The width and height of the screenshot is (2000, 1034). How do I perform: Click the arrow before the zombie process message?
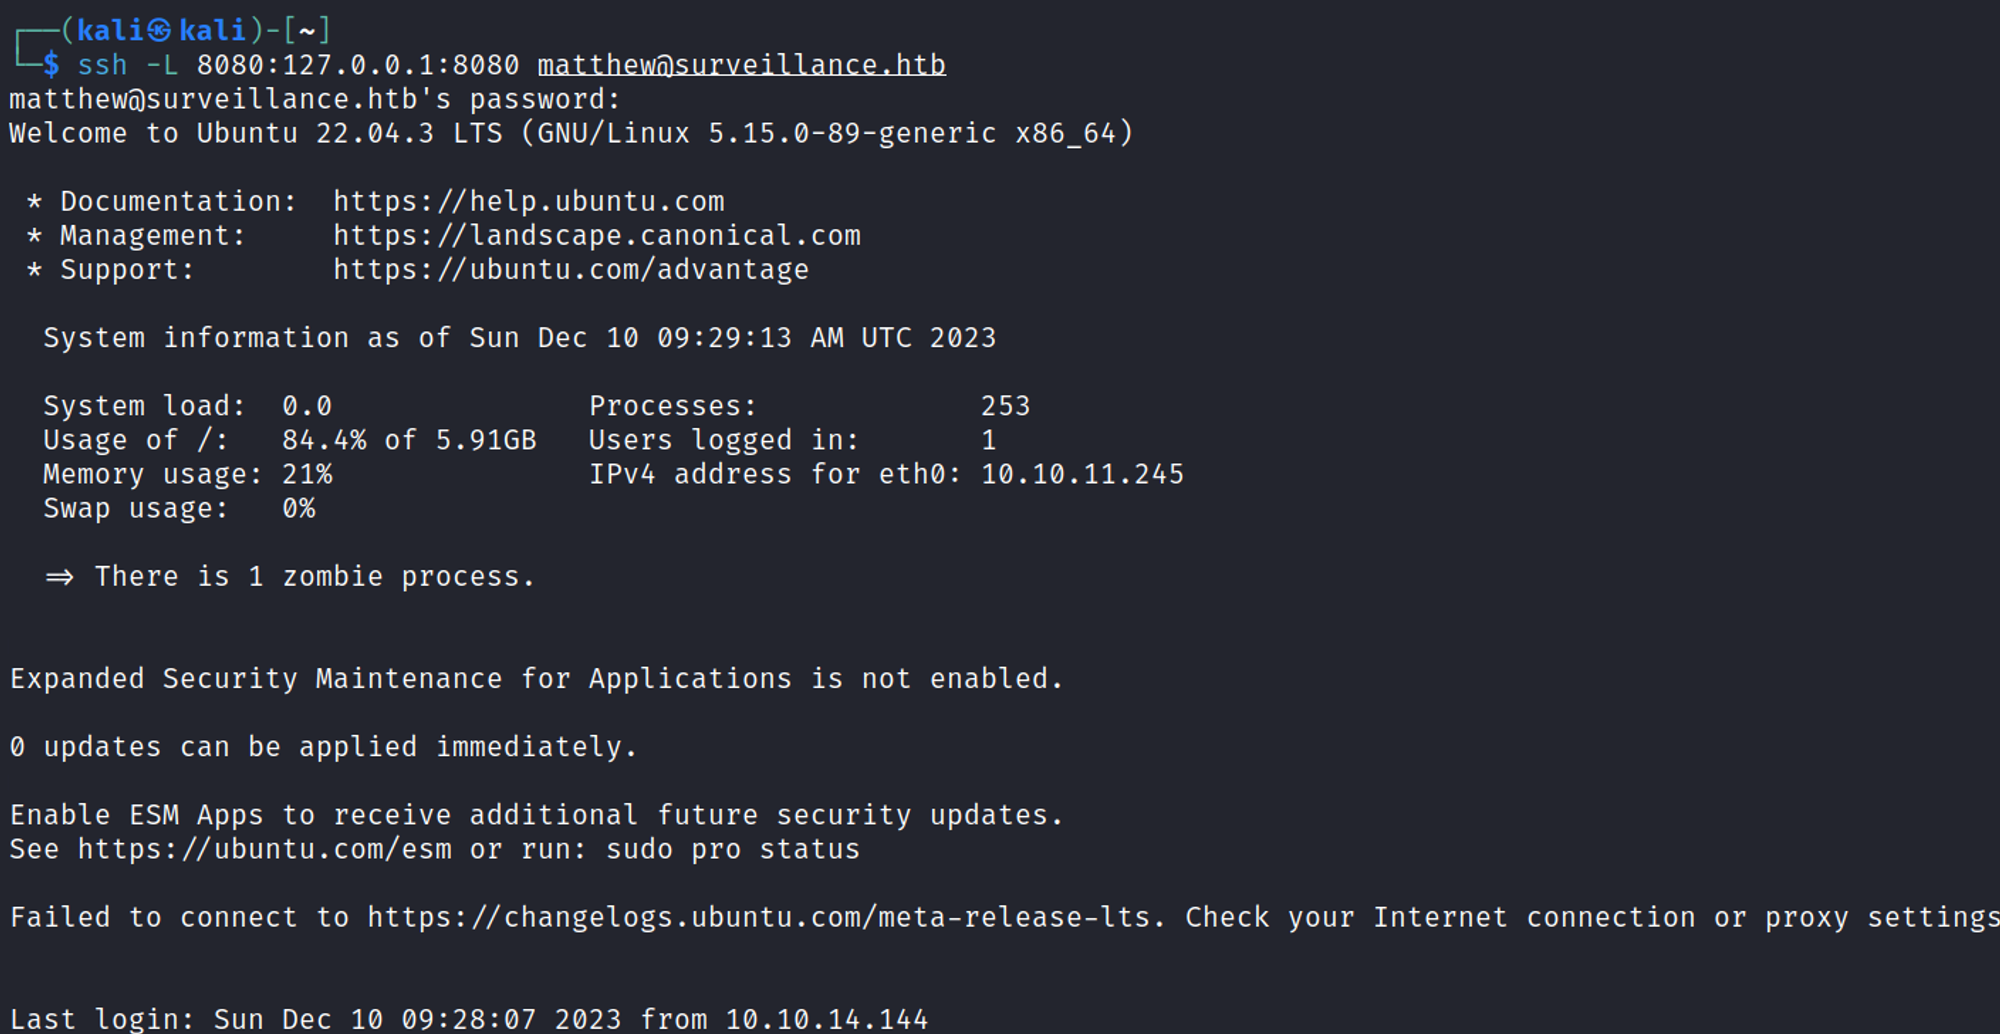pos(59,577)
